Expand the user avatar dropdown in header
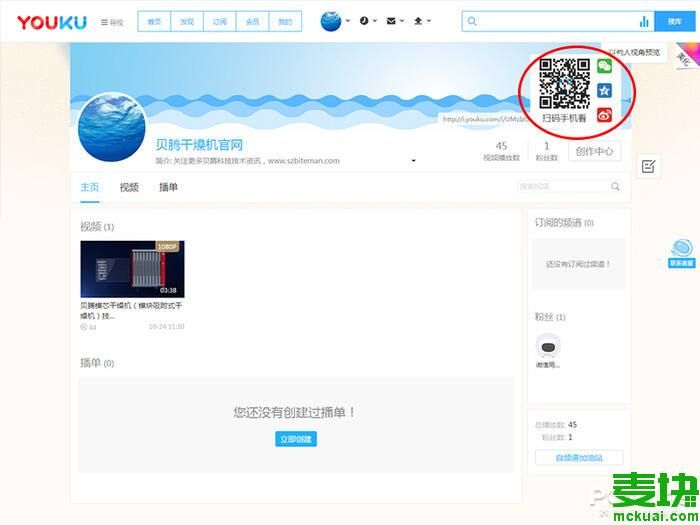 coord(335,21)
